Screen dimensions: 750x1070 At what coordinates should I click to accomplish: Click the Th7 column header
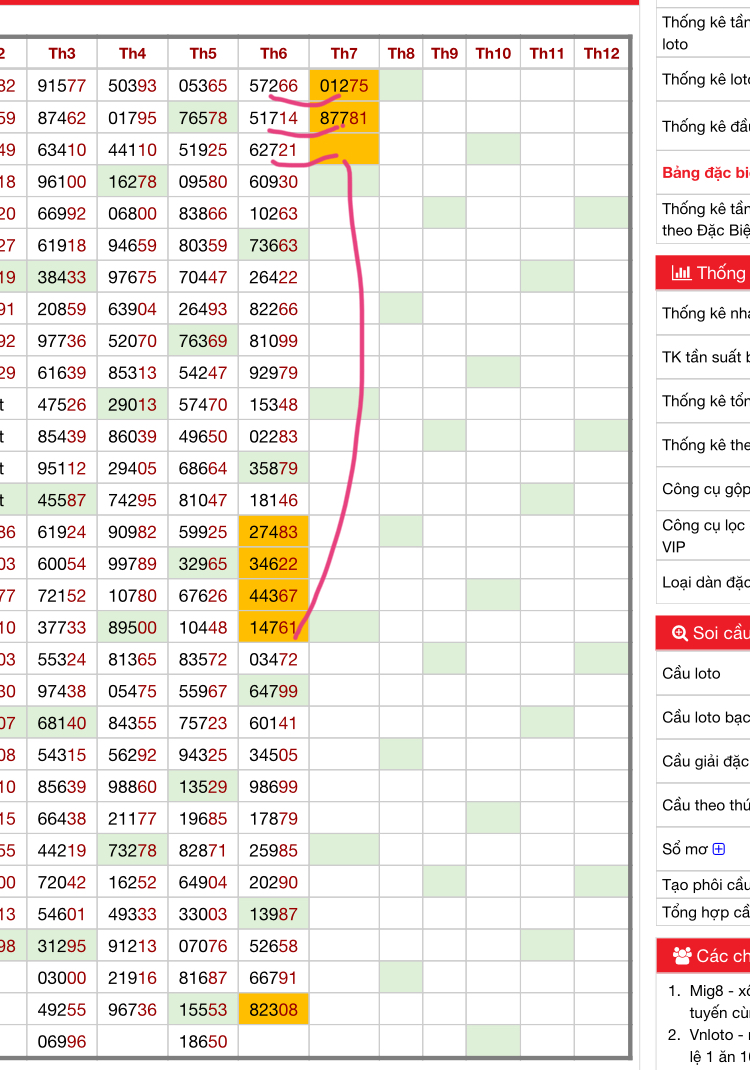tap(344, 54)
